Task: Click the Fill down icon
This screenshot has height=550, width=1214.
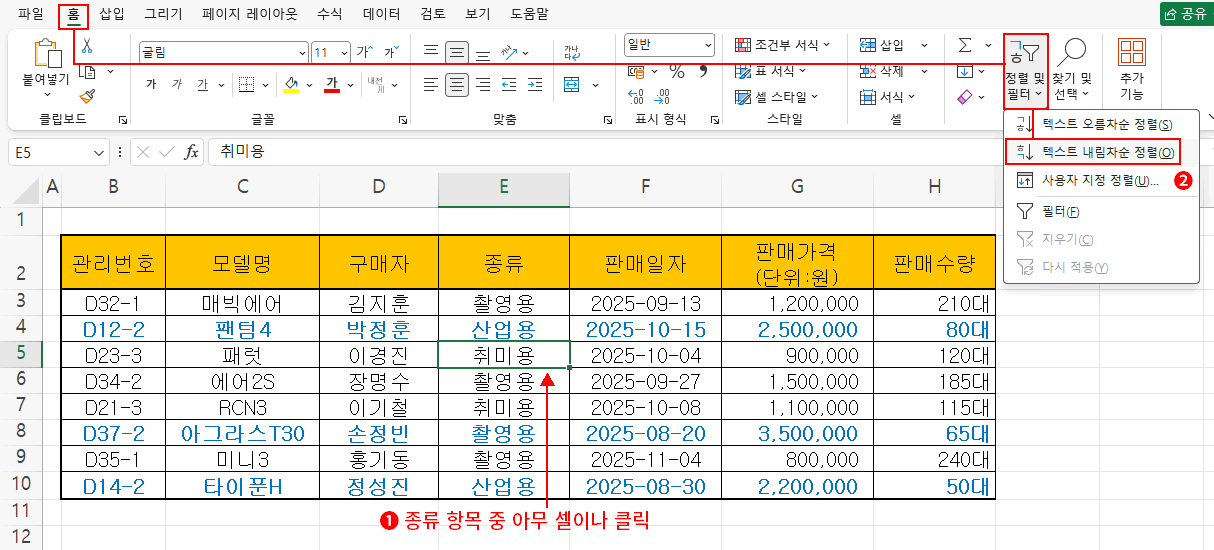Action: coord(965,71)
